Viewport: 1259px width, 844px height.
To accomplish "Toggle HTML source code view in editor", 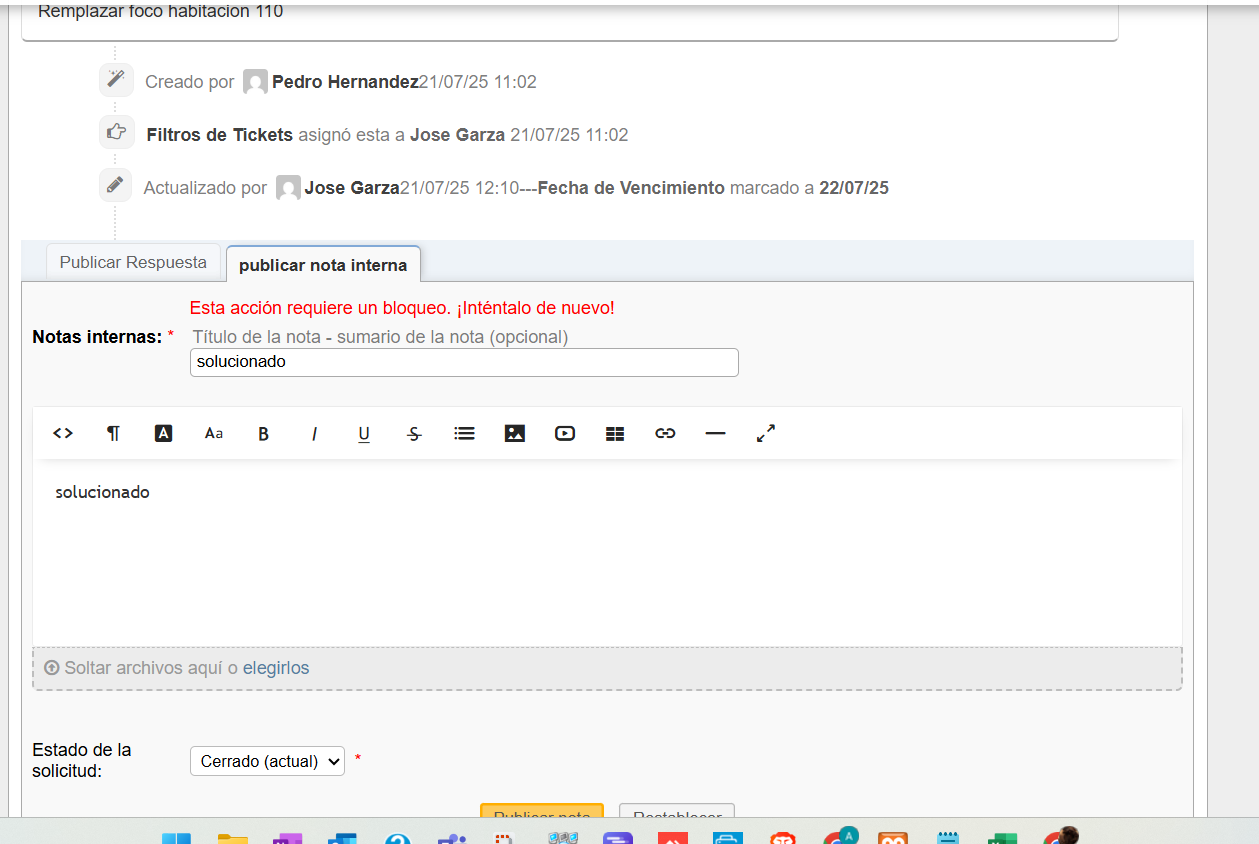I will (x=63, y=433).
